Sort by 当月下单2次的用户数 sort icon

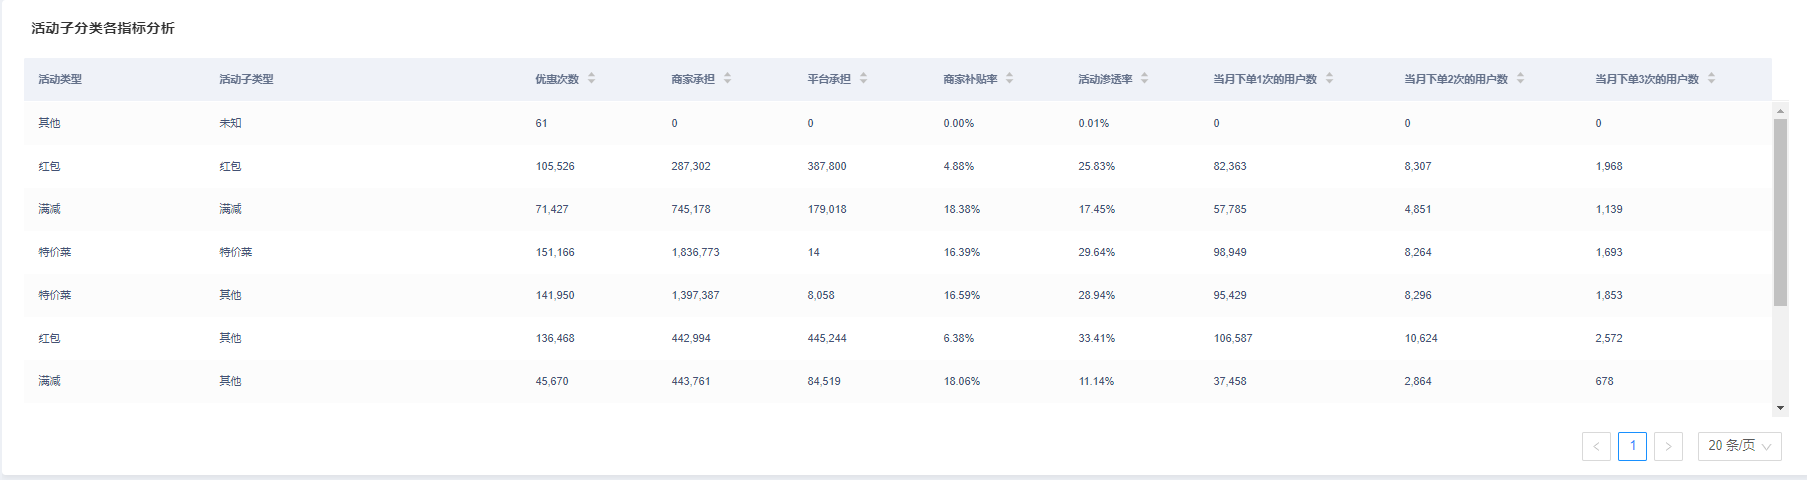point(1520,78)
